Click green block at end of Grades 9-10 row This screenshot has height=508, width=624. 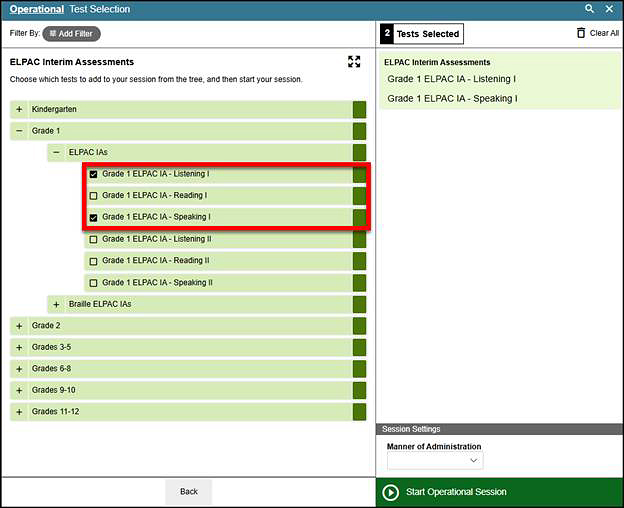(359, 390)
